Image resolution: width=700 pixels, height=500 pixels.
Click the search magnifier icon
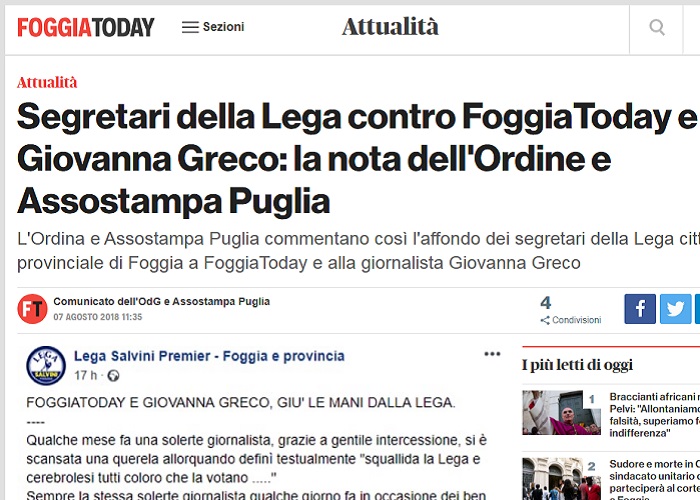(x=656, y=27)
